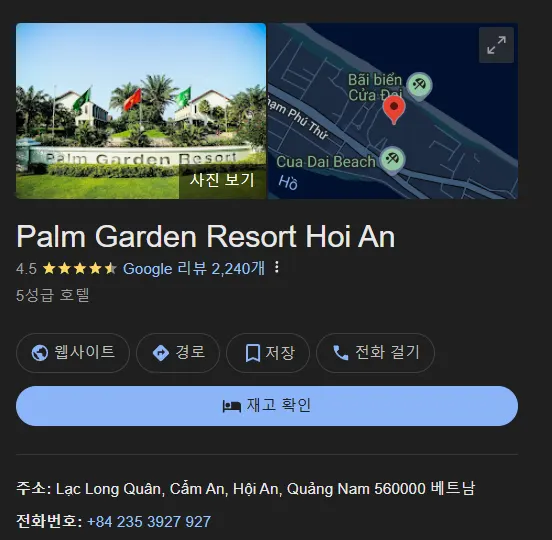The width and height of the screenshot is (552, 540).
Task: Click the five-star rating stars
Action: (80, 269)
